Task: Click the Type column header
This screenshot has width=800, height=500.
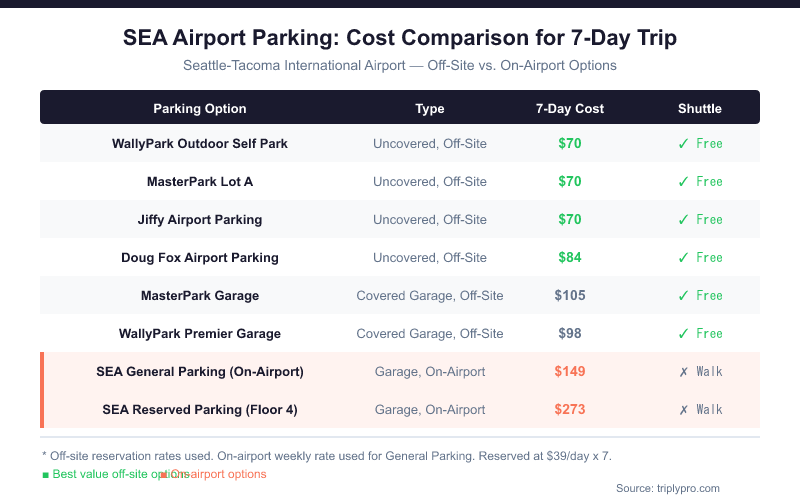Action: [x=430, y=109]
